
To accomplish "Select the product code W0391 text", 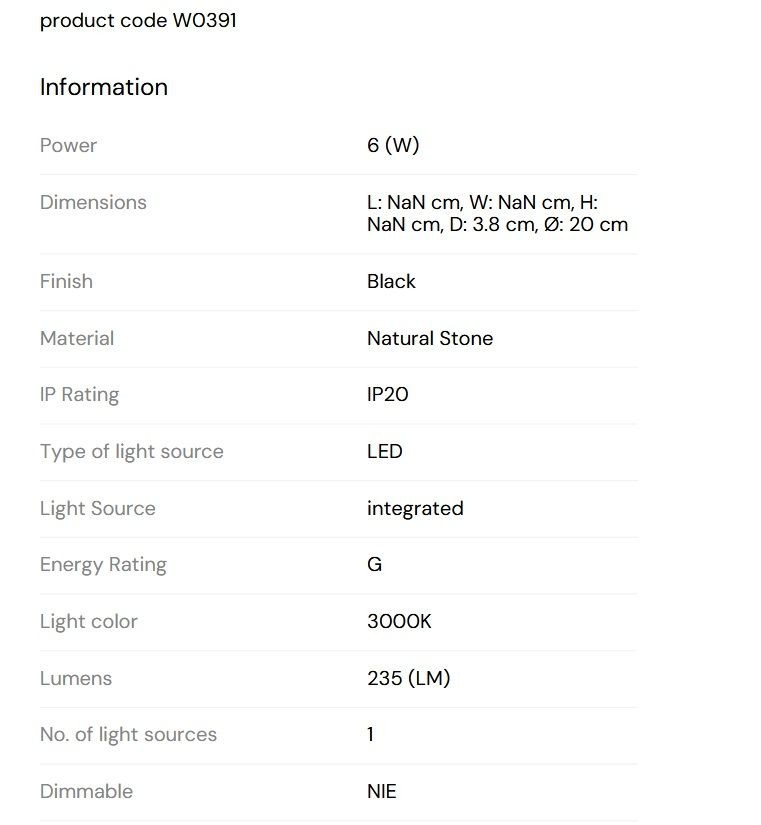I will [138, 21].
